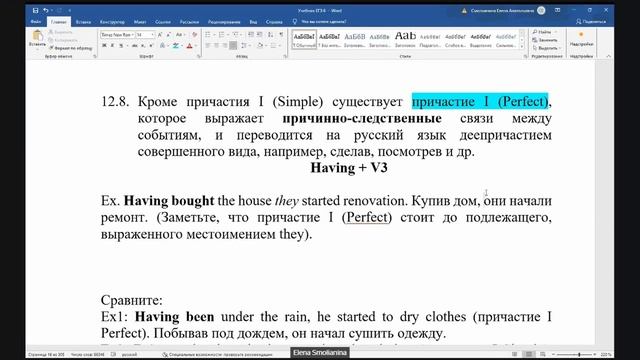The height and width of the screenshot is (360, 640).
Task: Align text to the right
Action: click(x=224, y=46)
